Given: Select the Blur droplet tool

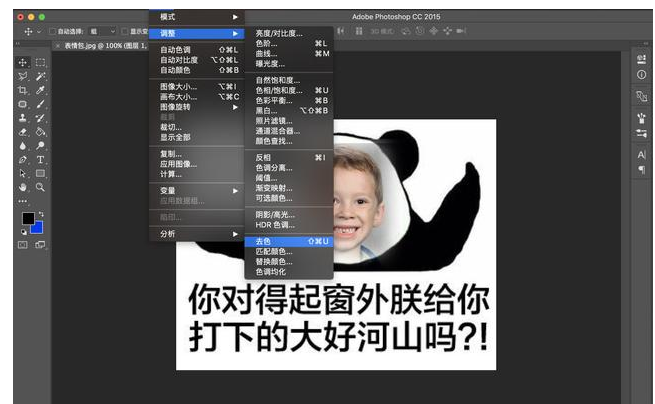Looking at the screenshot, I should point(23,146).
